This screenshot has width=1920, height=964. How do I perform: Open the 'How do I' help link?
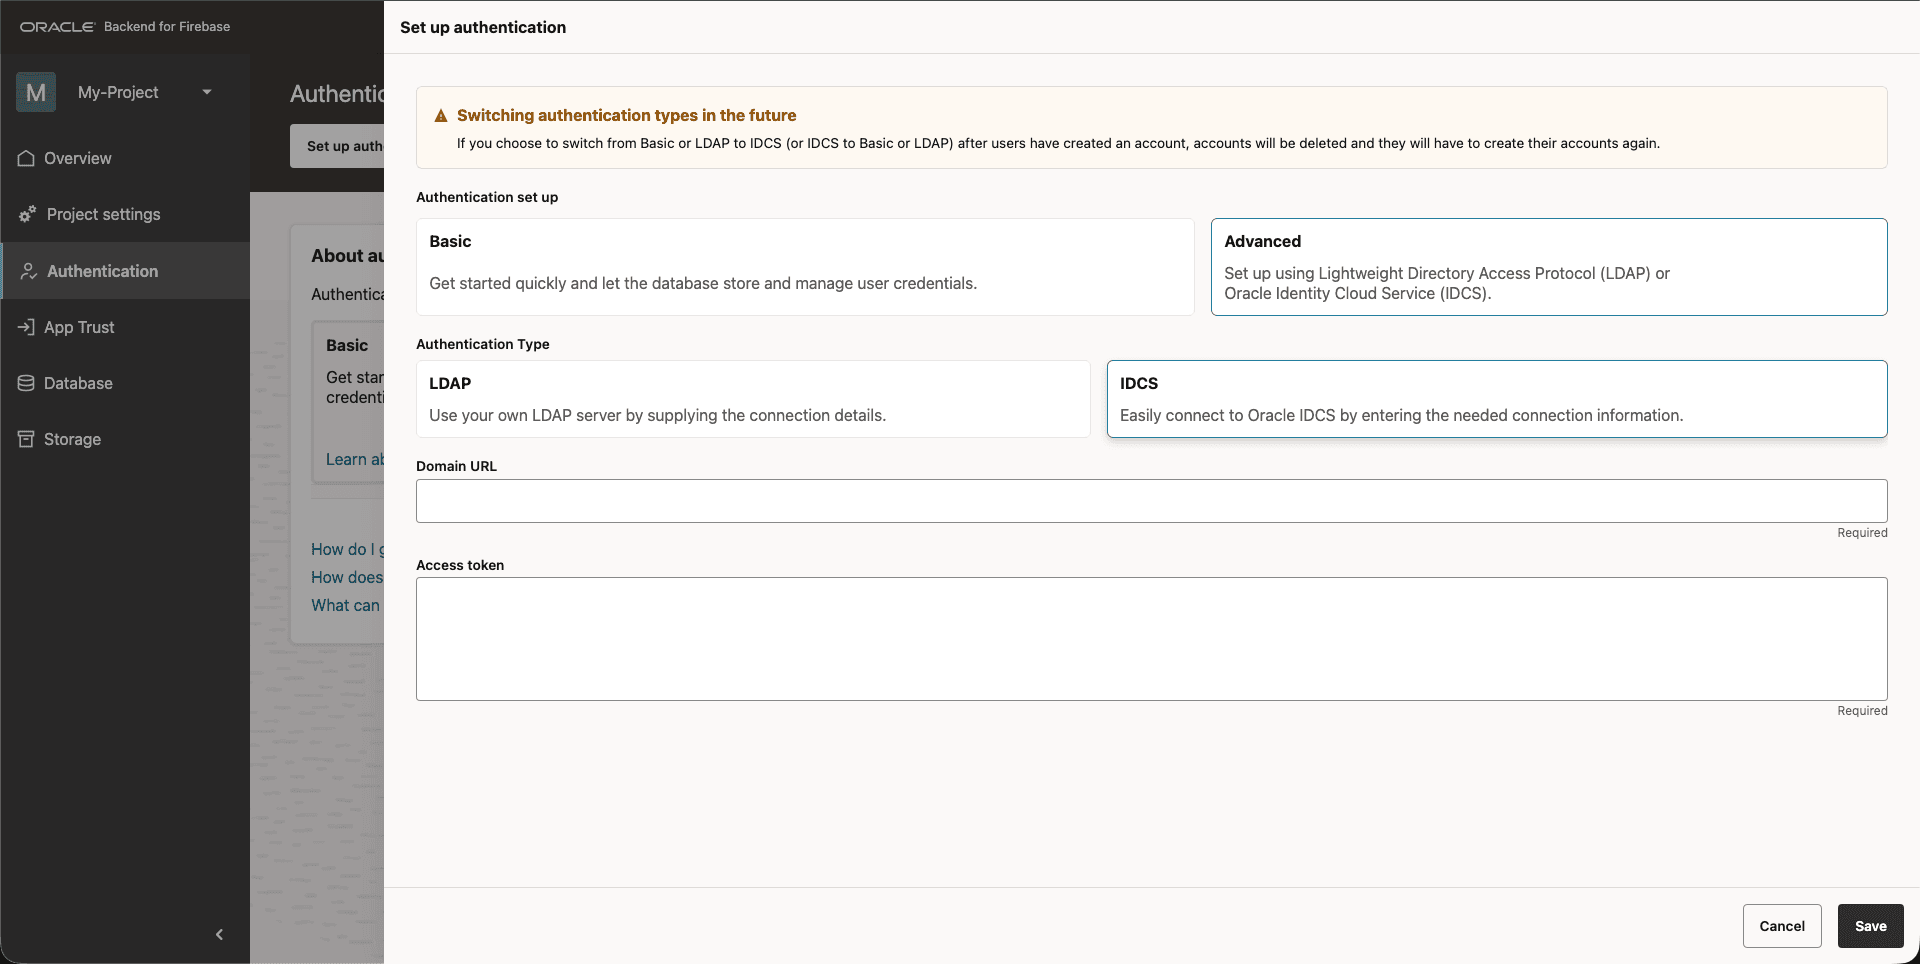[347, 549]
